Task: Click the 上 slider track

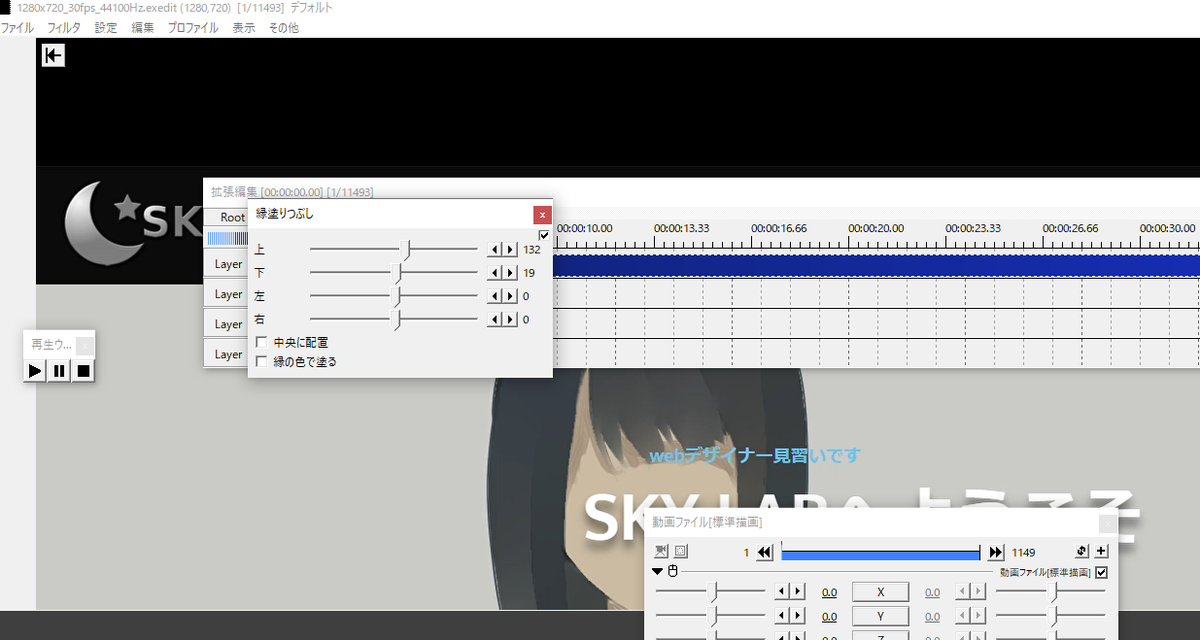Action: coord(394,249)
